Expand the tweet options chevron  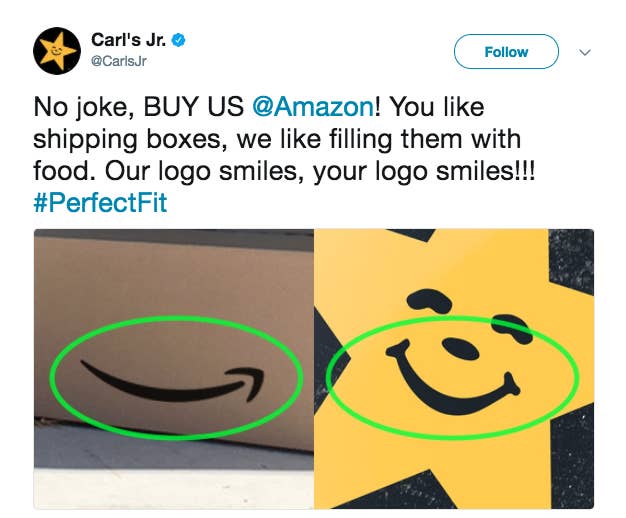[585, 52]
